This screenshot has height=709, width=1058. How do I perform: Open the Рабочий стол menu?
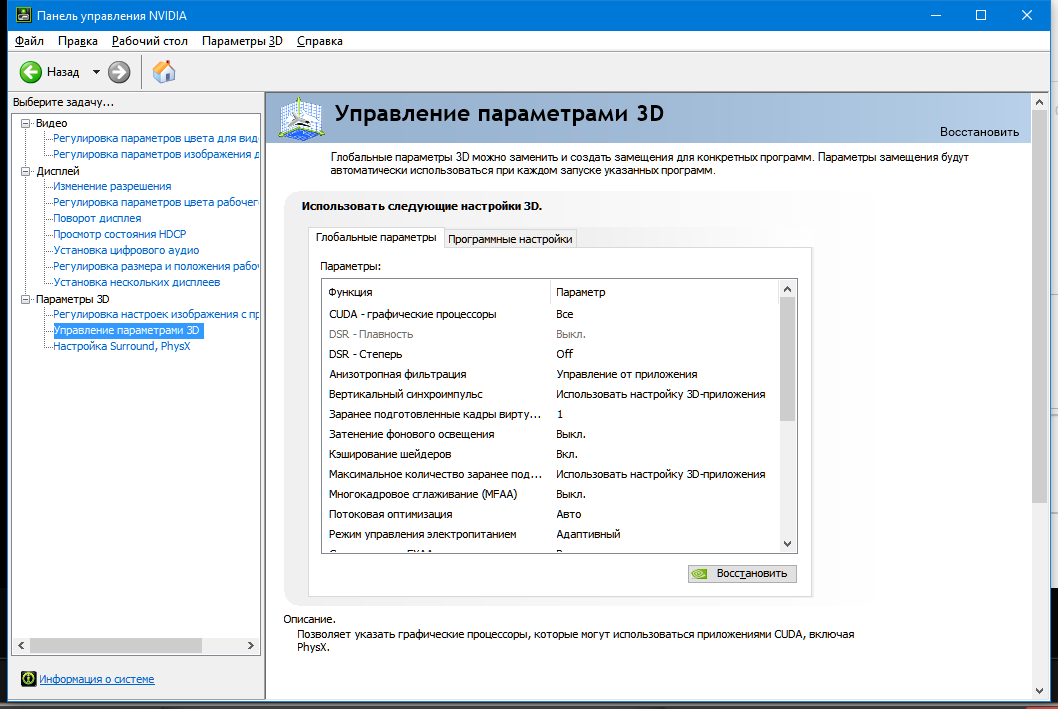[x=150, y=41]
